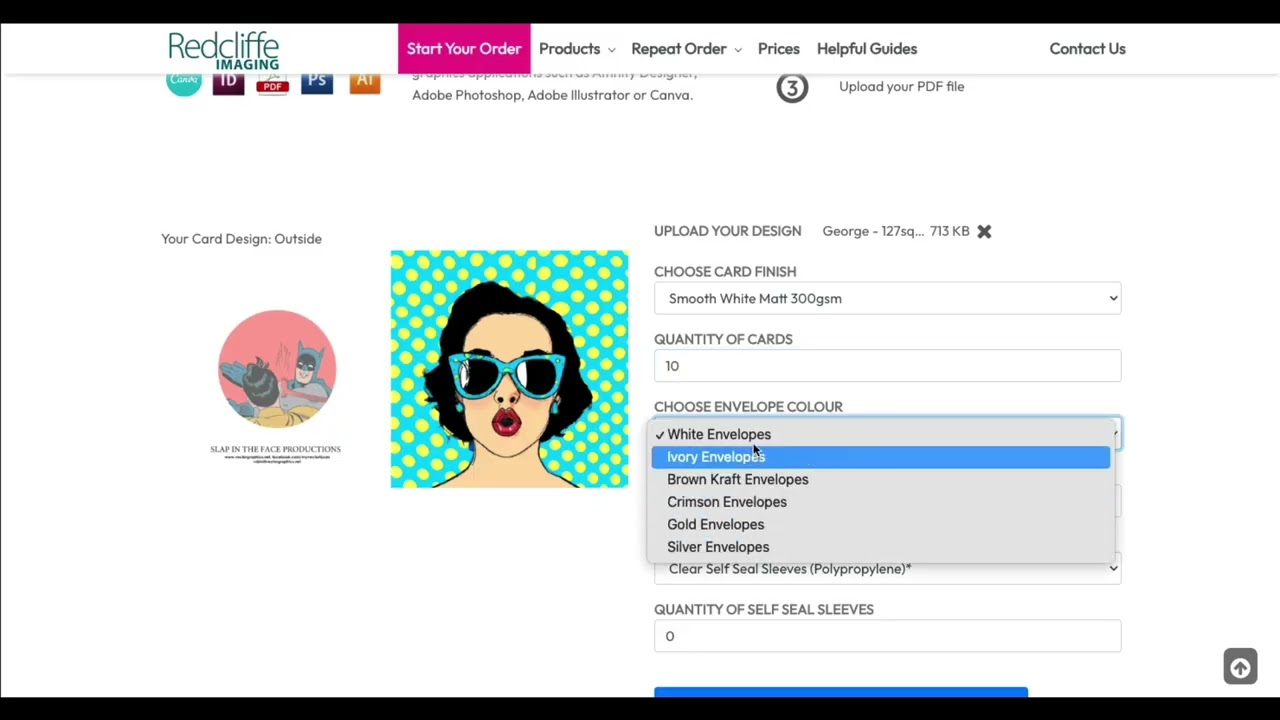The height and width of the screenshot is (720, 1280).
Task: Click Your Card Design: Outside label
Action: coord(241,239)
